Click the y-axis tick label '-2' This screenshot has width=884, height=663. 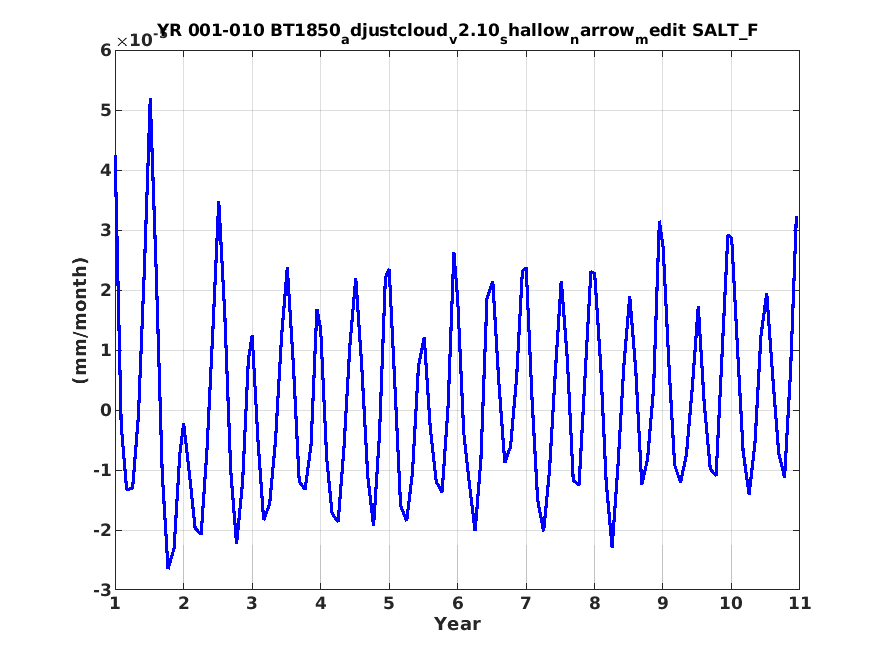click(x=103, y=531)
